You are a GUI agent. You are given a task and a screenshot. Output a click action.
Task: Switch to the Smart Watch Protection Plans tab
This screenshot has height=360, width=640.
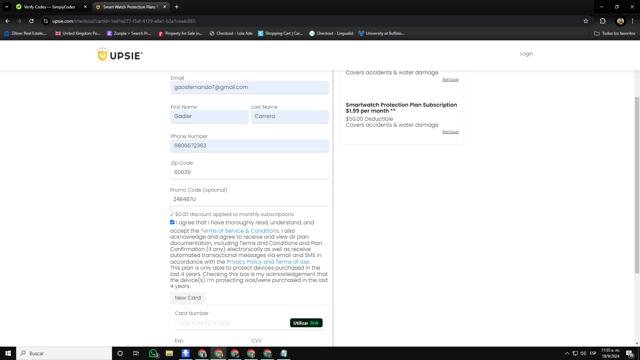[x=129, y=7]
